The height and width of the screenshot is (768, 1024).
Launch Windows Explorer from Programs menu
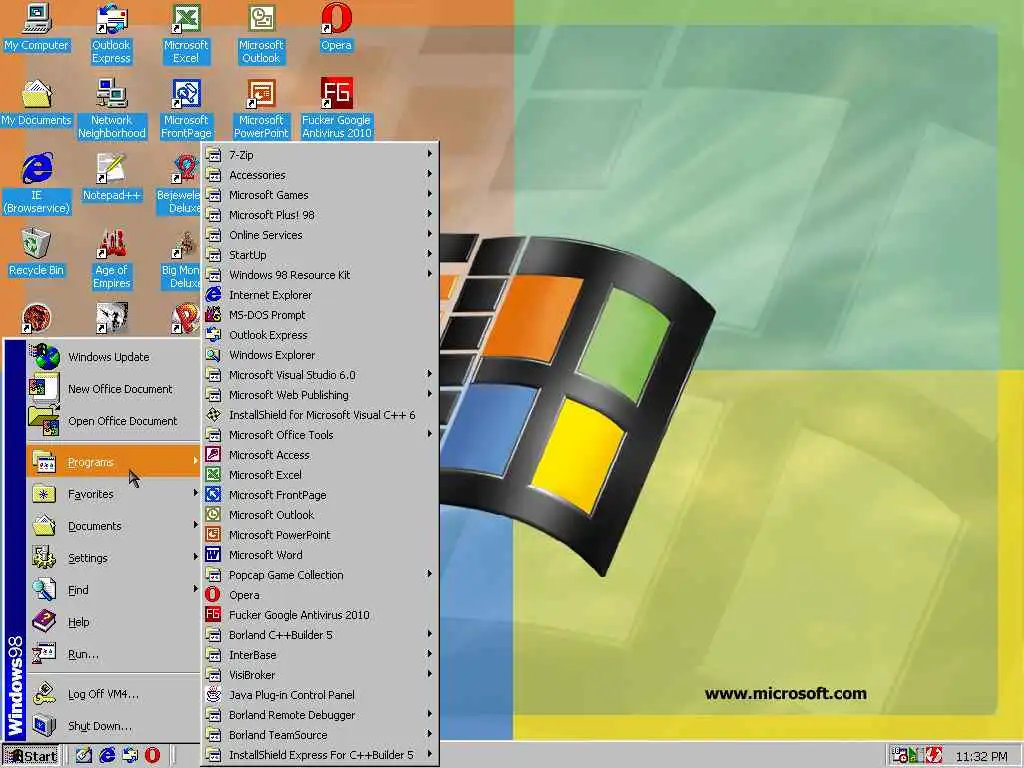320,355
